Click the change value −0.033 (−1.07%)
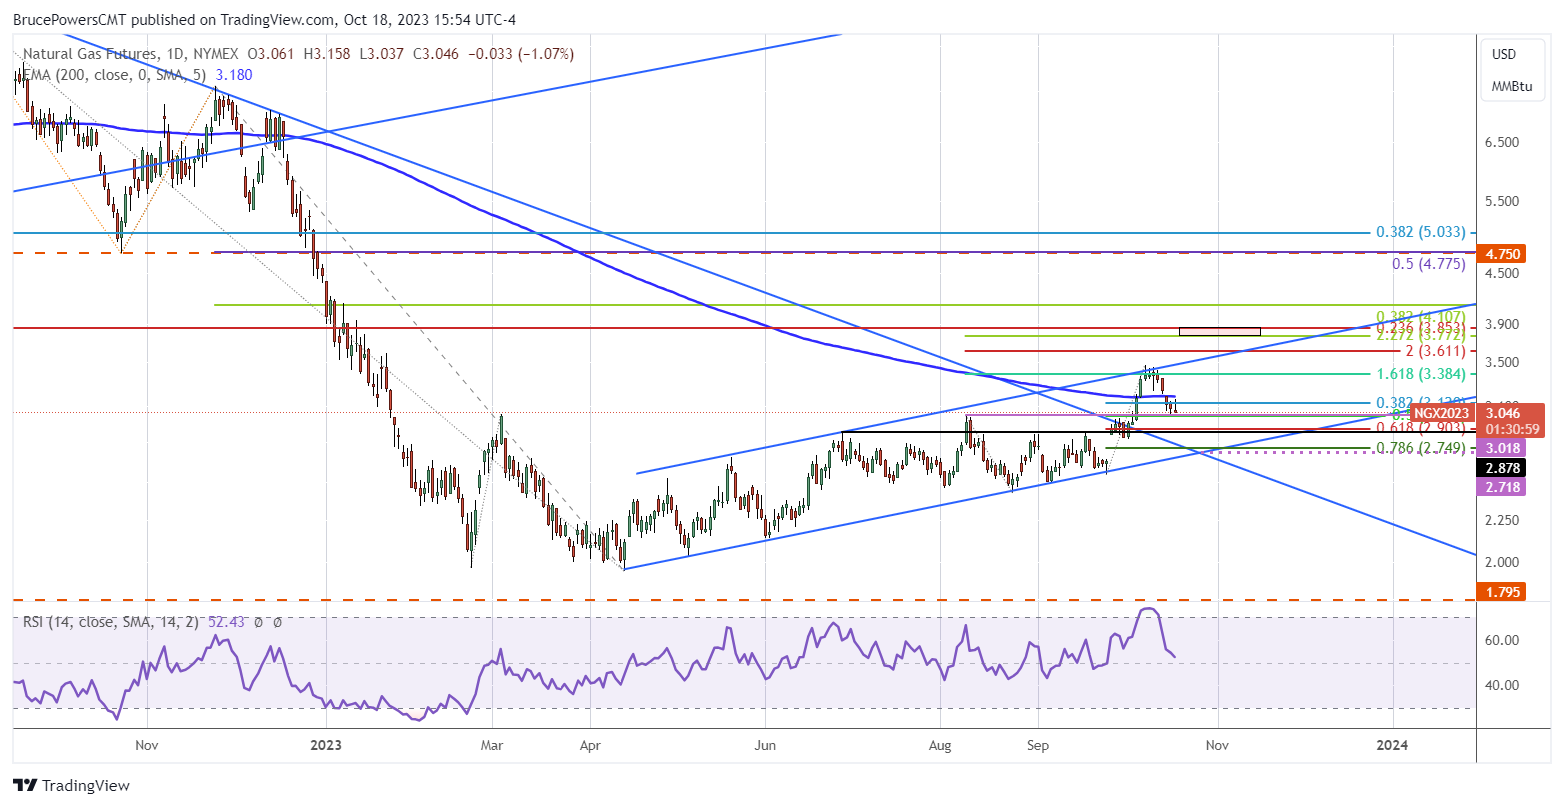The width and height of the screenshot is (1564, 807). pos(520,54)
